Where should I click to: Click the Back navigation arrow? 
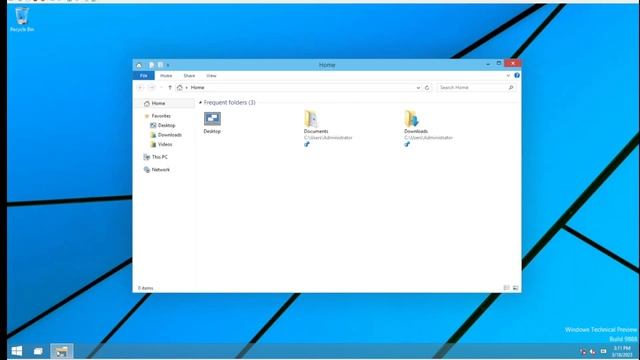[x=141, y=88]
